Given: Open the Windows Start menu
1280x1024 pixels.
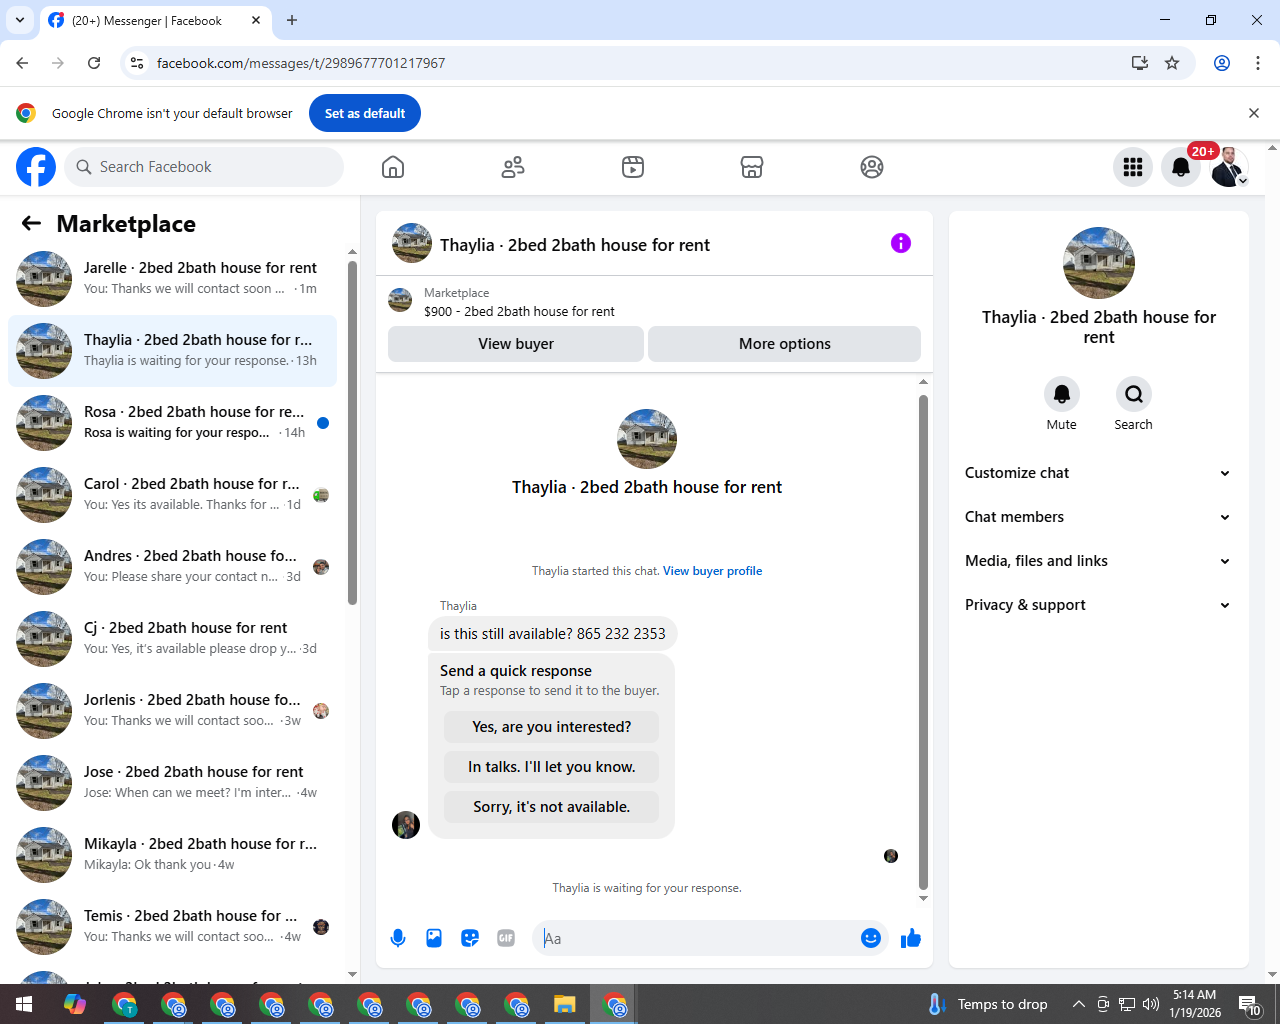Looking at the screenshot, I should [x=24, y=1004].
